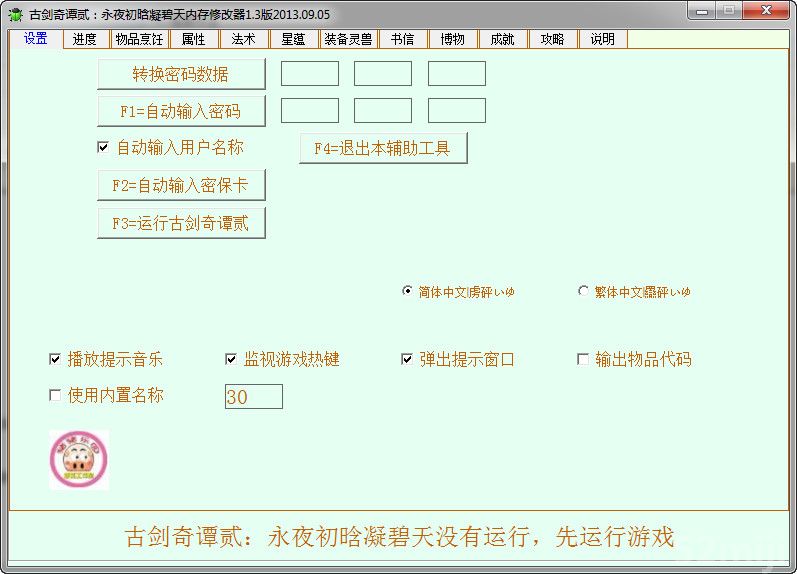
Task: Click the green bug application icon
Action: point(16,14)
